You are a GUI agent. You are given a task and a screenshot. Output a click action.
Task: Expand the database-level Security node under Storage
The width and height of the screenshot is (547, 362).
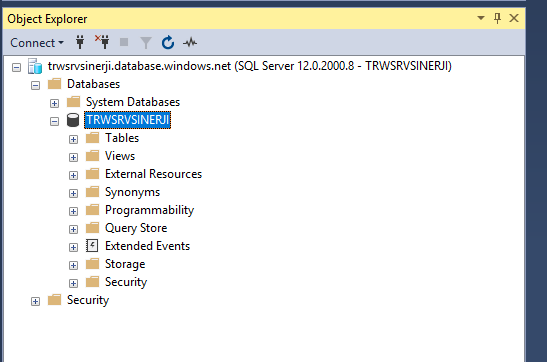click(73, 284)
